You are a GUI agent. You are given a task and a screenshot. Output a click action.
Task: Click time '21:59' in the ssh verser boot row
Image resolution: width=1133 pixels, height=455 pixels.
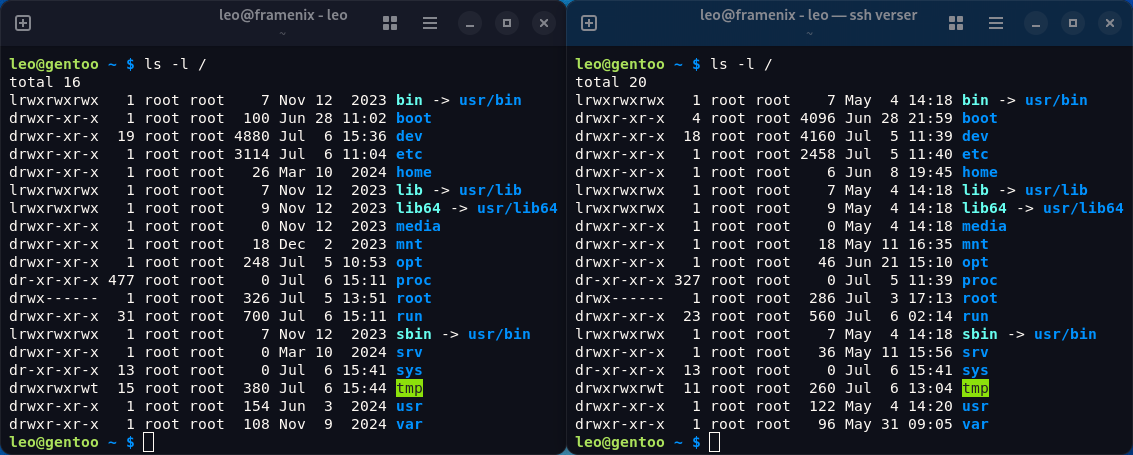(931, 118)
